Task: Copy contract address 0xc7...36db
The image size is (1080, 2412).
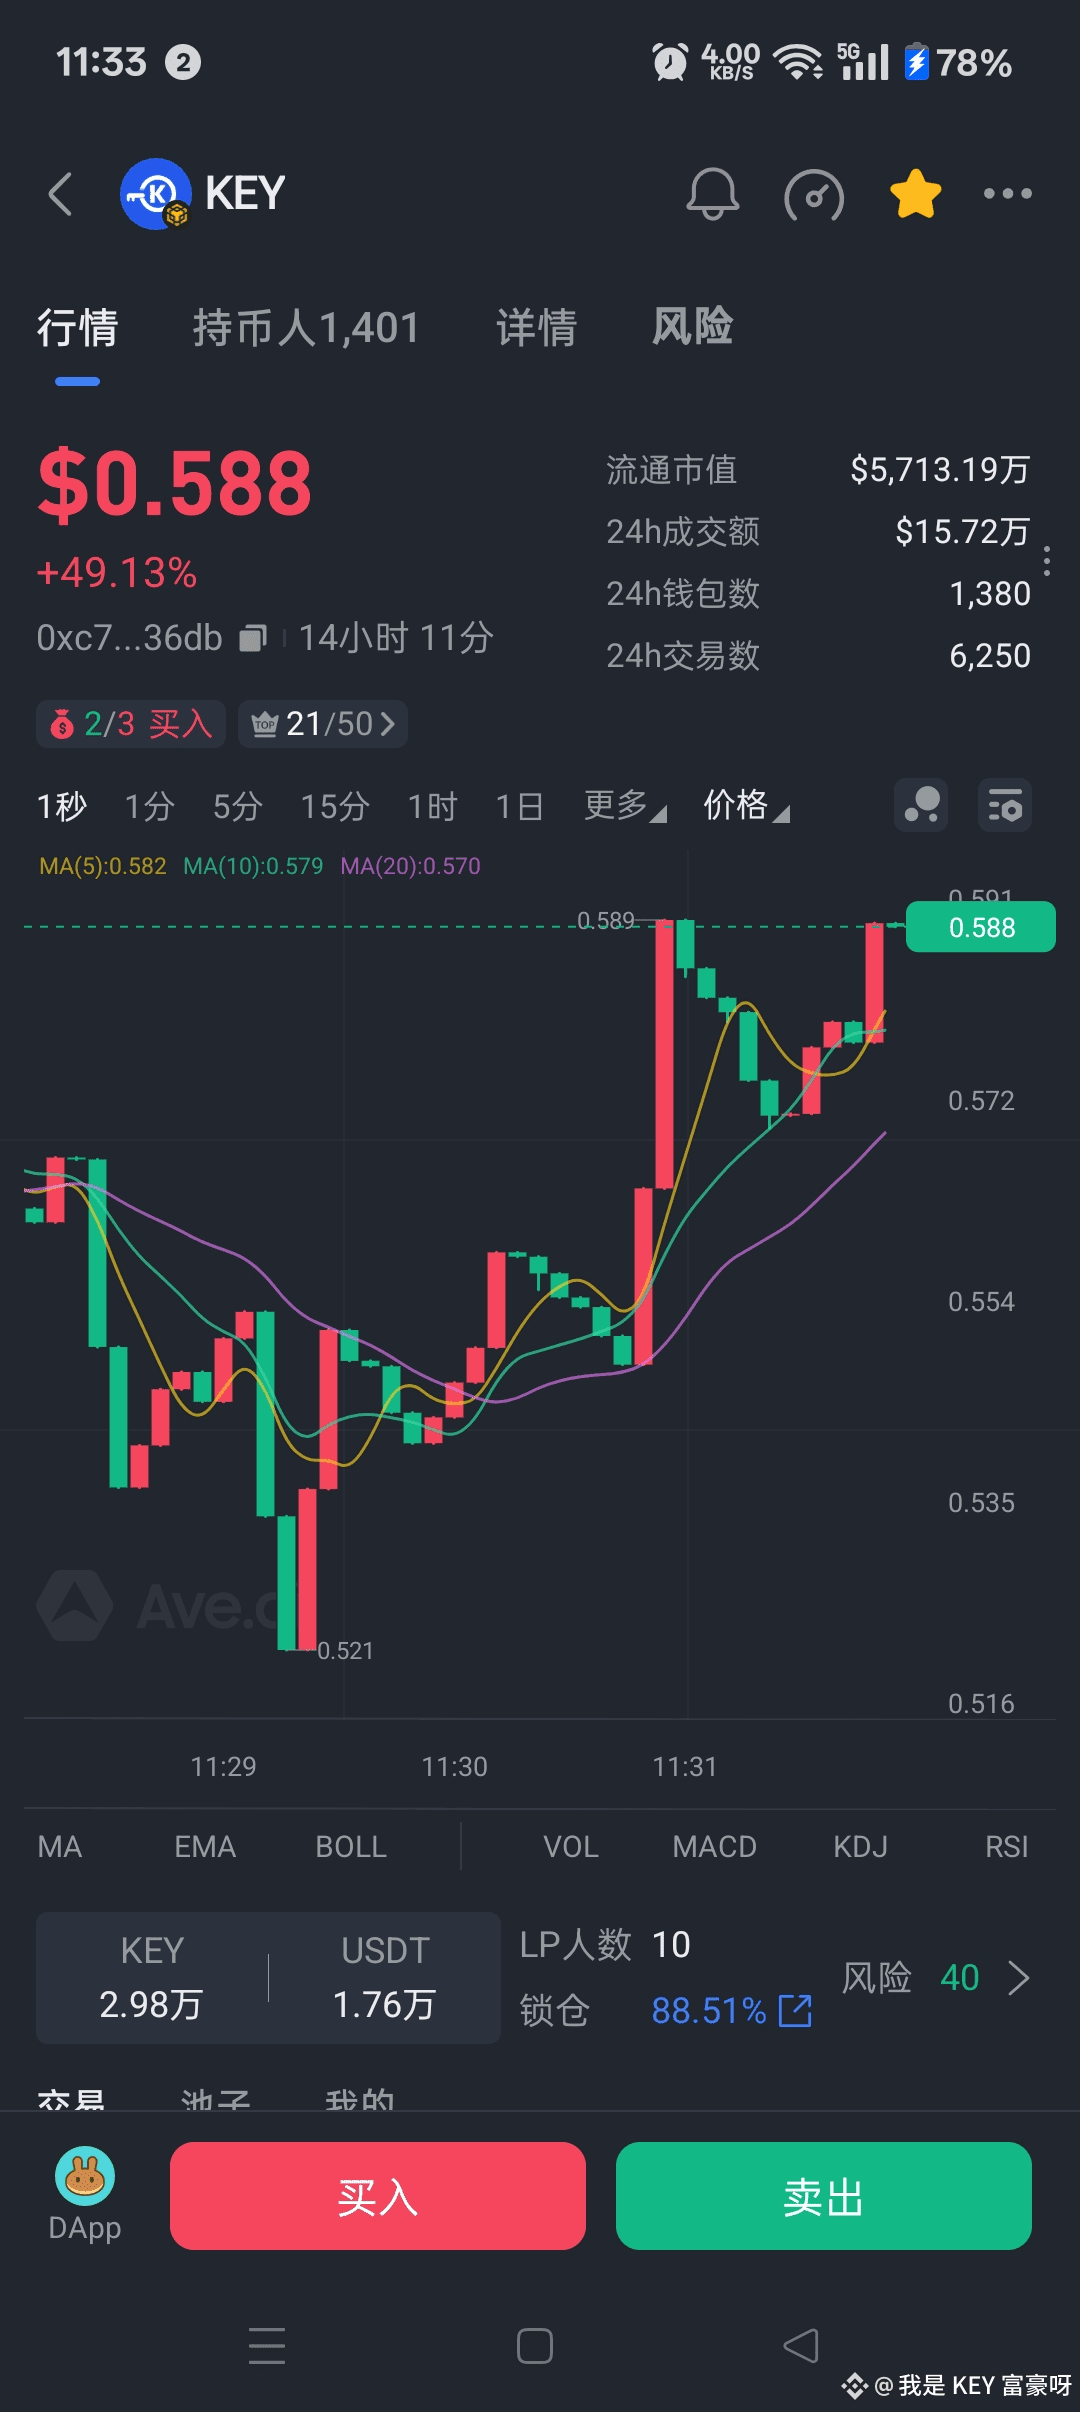Action: click(253, 638)
